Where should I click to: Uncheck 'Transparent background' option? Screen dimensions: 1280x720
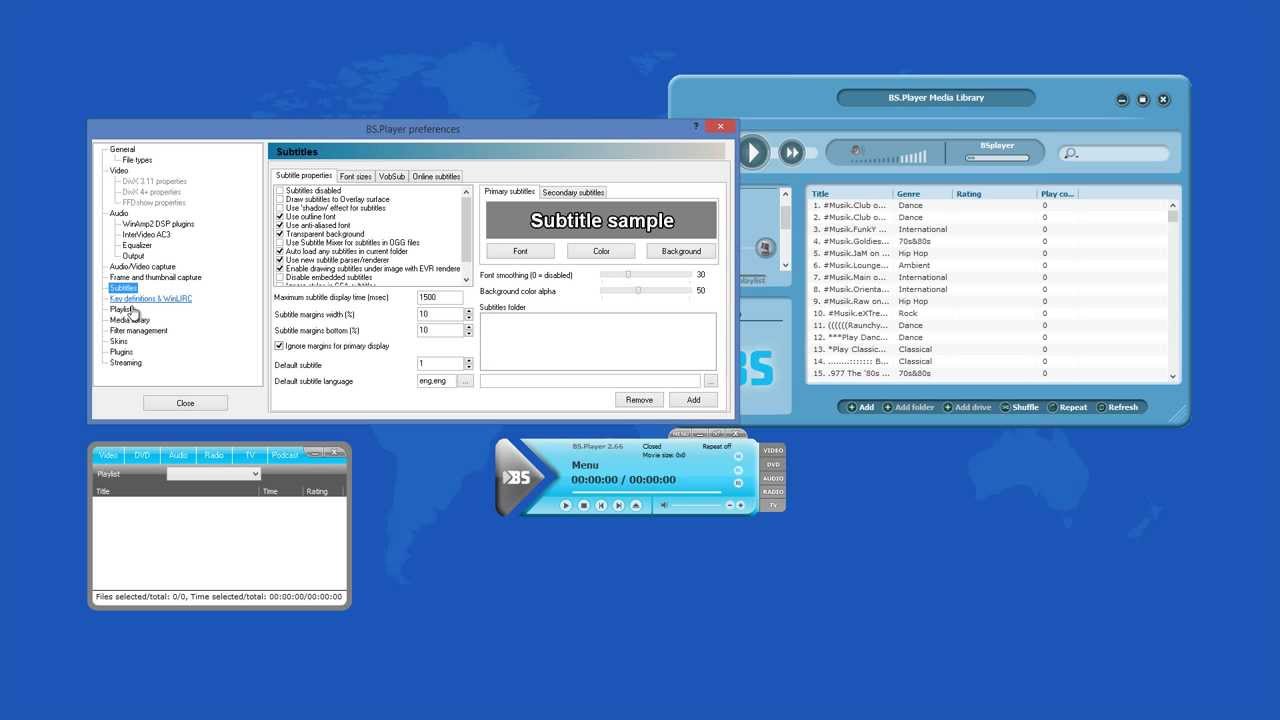coord(280,234)
